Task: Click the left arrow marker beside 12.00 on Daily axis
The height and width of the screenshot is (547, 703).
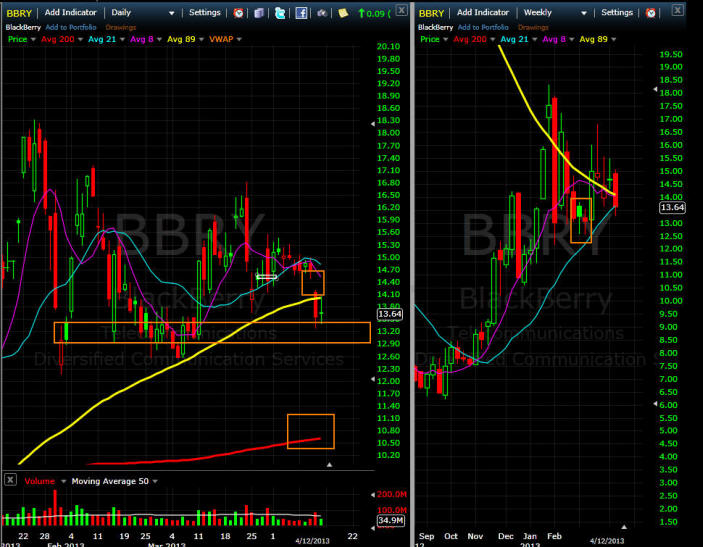Action: point(373,379)
